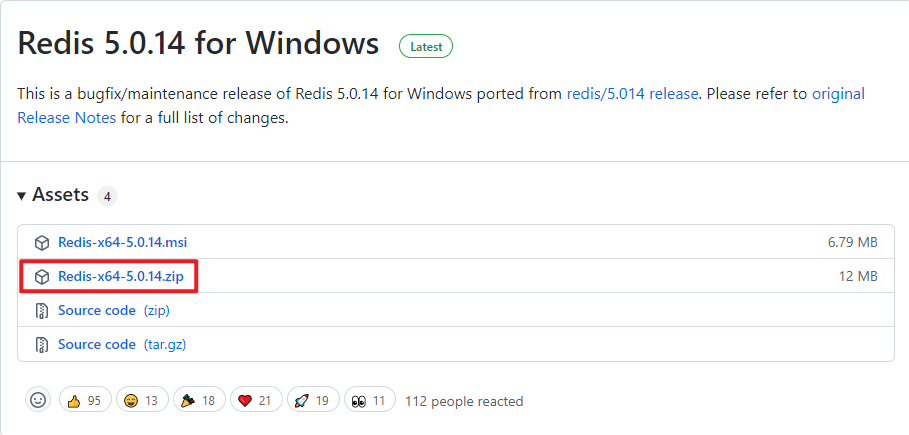909x435 pixels.
Task: Download Source code (tar.gz)
Action: 122,344
